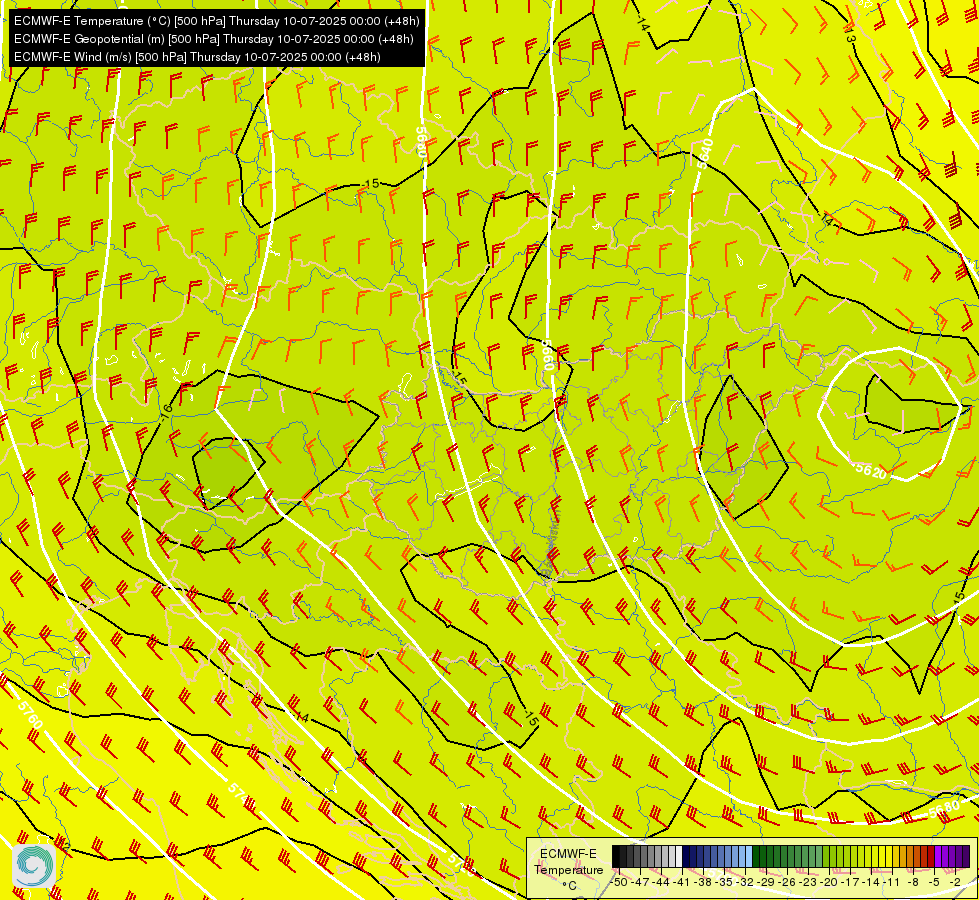The width and height of the screenshot is (979, 900).
Task: Click the -47 tick on the legend
Action: tap(639, 882)
